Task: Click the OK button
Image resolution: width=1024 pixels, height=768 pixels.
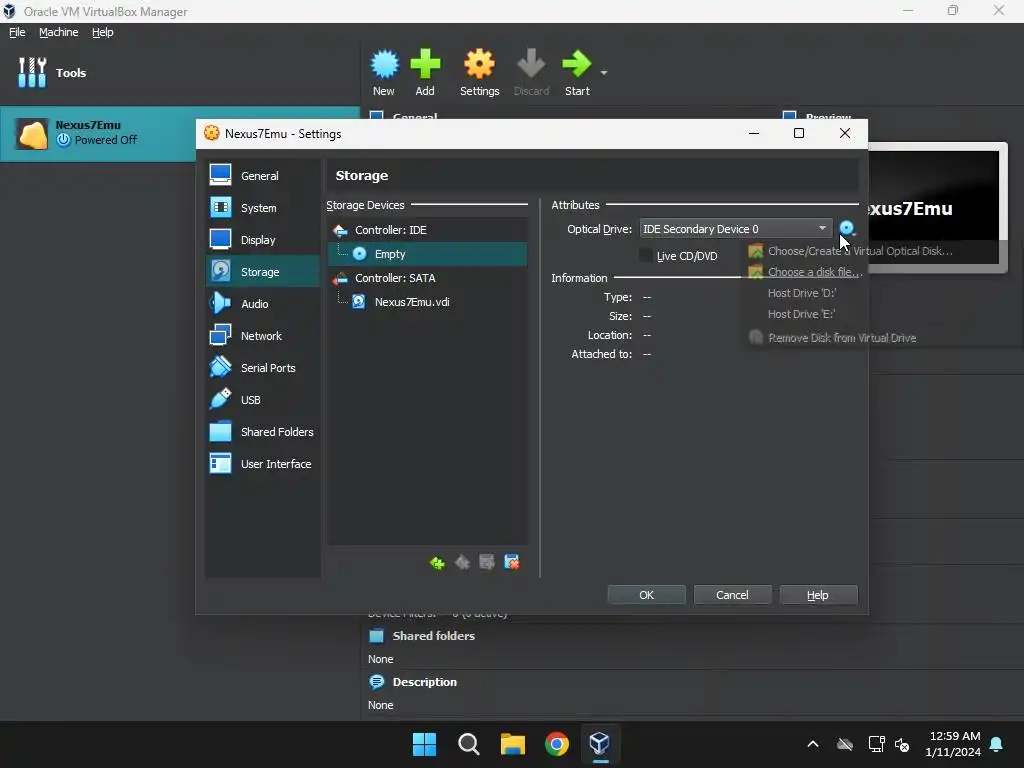Action: click(647, 595)
